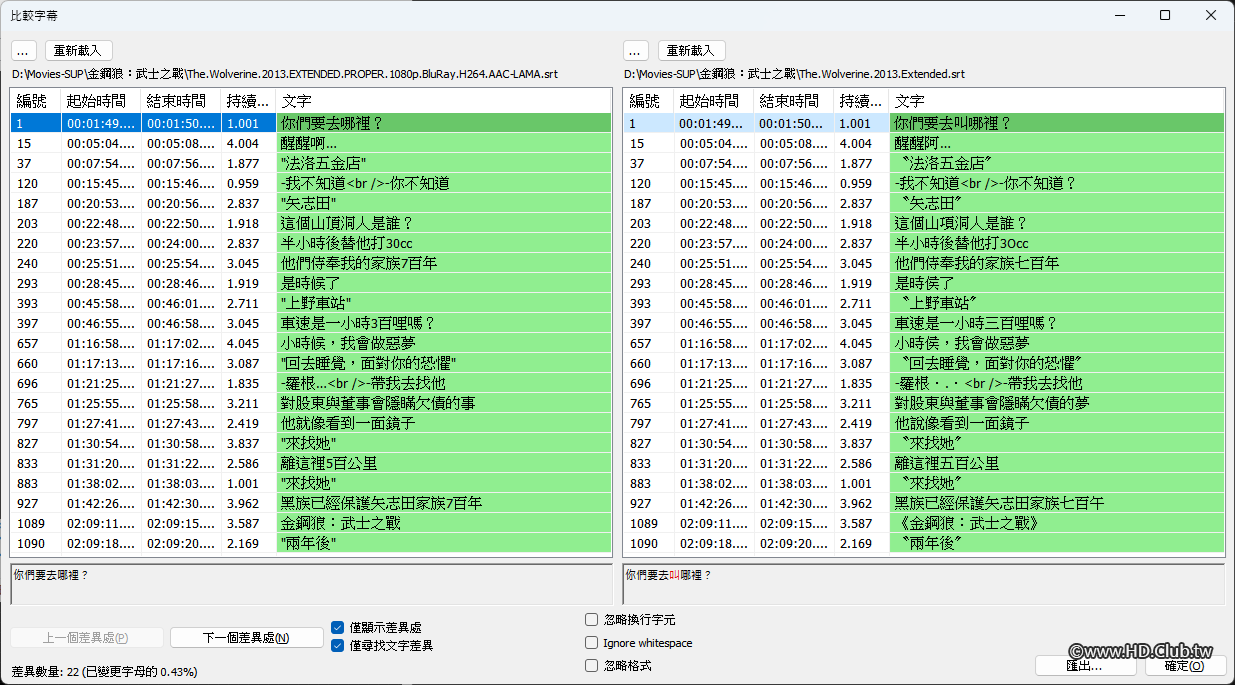Click the 差異數量: 22 status text
This screenshot has width=1235, height=685.
click(x=105, y=671)
